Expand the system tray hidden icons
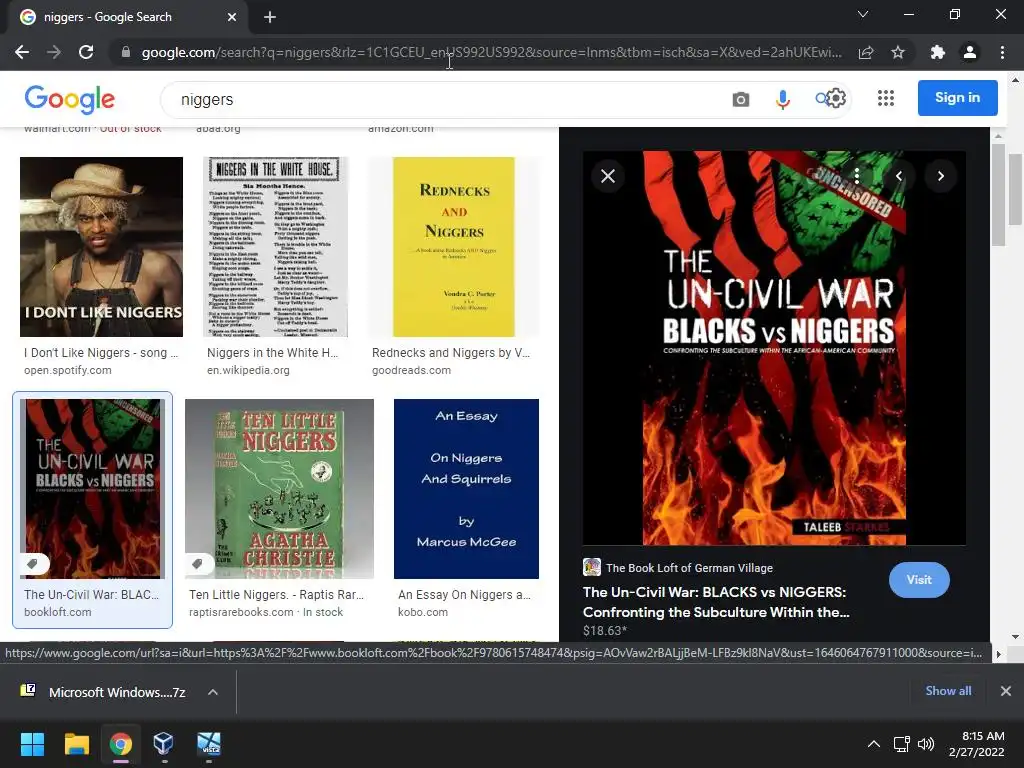Viewport: 1024px width, 768px height. [873, 744]
